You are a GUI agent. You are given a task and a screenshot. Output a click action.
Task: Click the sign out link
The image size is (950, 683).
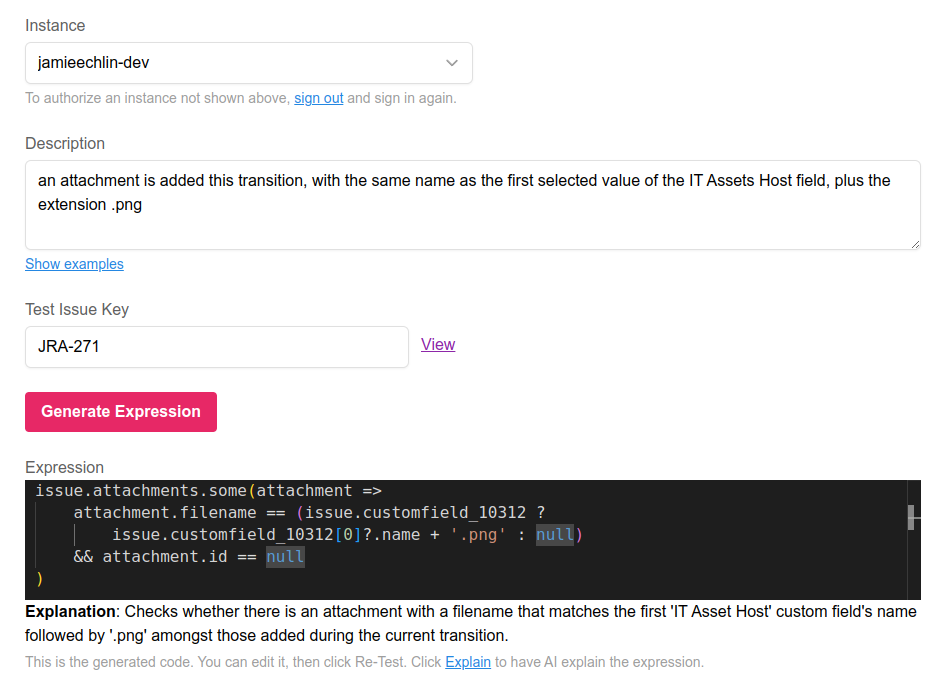[x=318, y=98]
